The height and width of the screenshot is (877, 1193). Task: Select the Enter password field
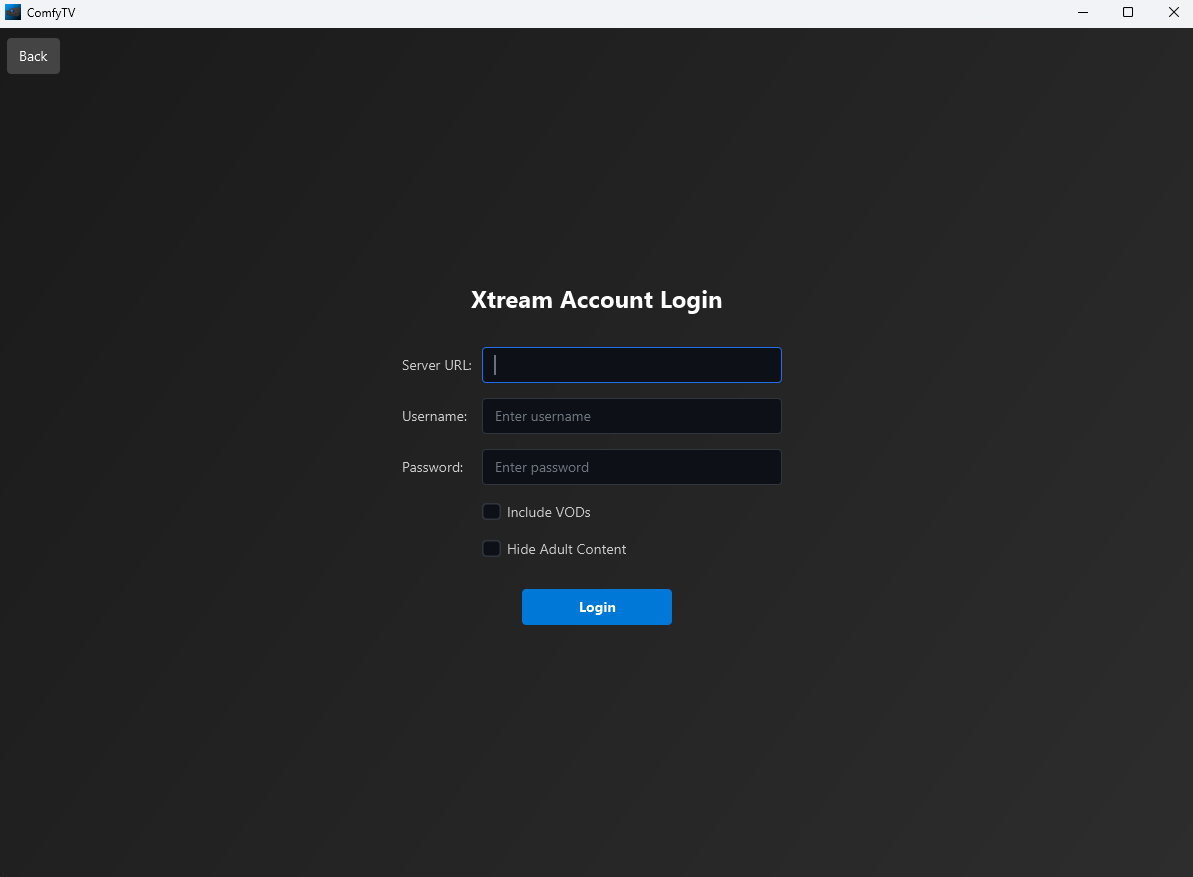pyautogui.click(x=631, y=467)
